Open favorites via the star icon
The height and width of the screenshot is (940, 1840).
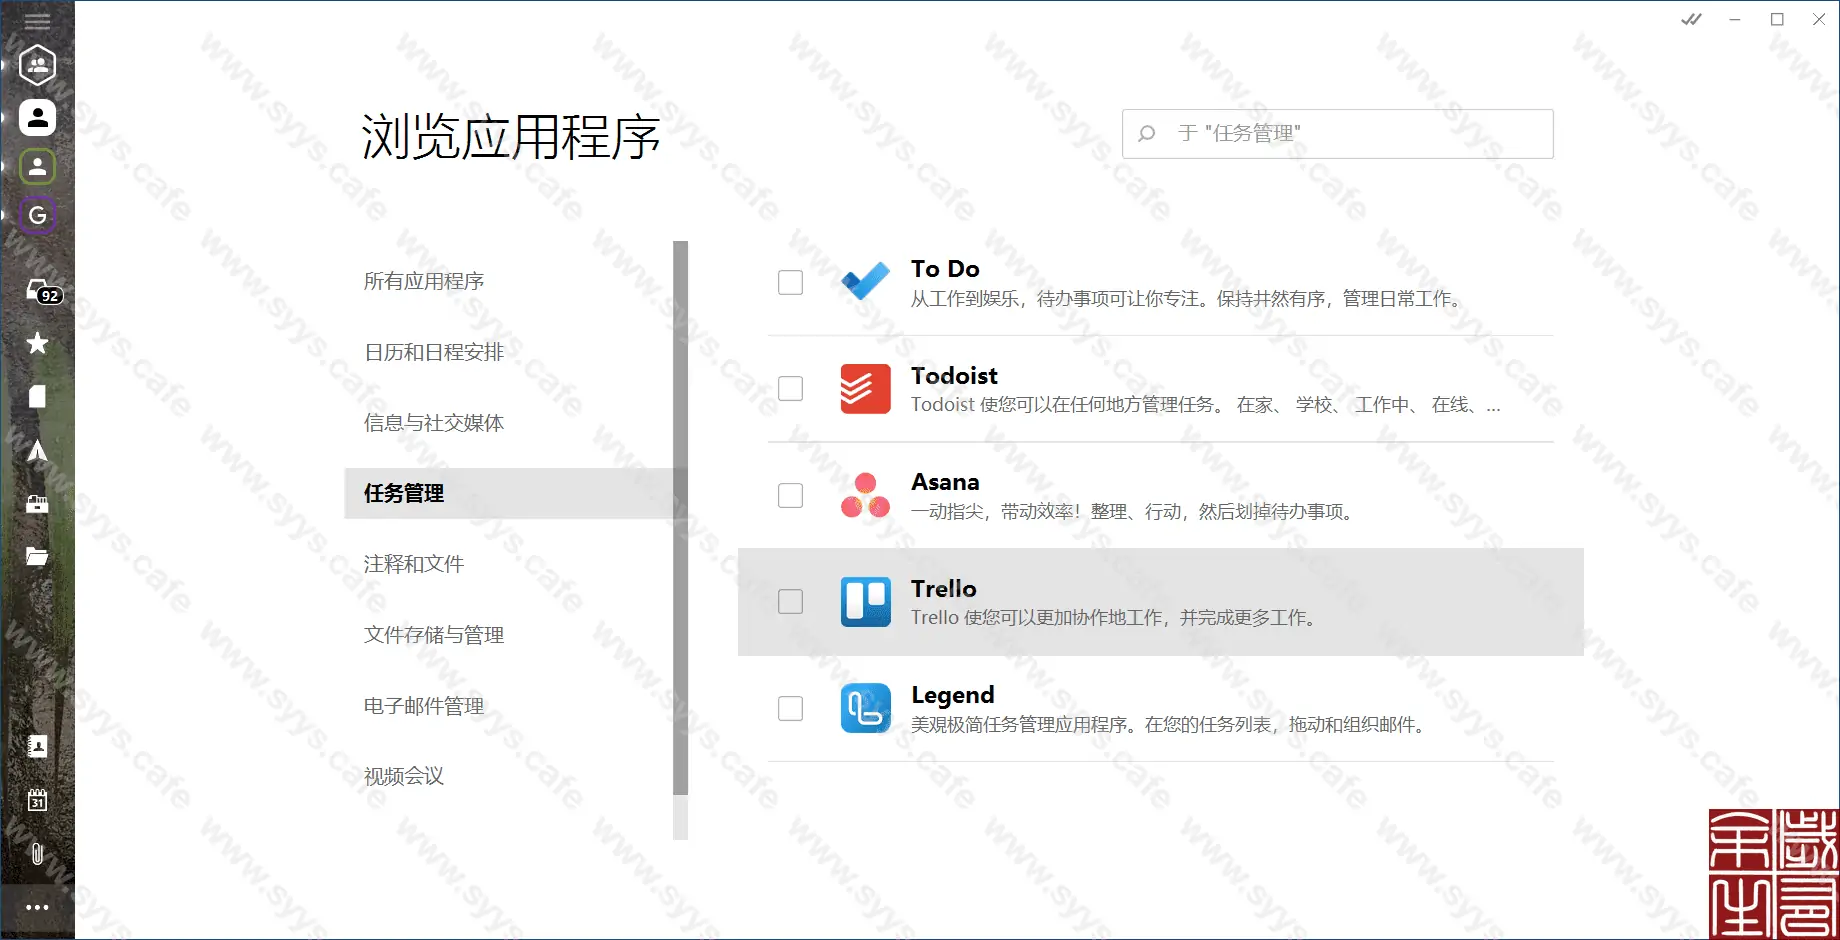[x=37, y=343]
